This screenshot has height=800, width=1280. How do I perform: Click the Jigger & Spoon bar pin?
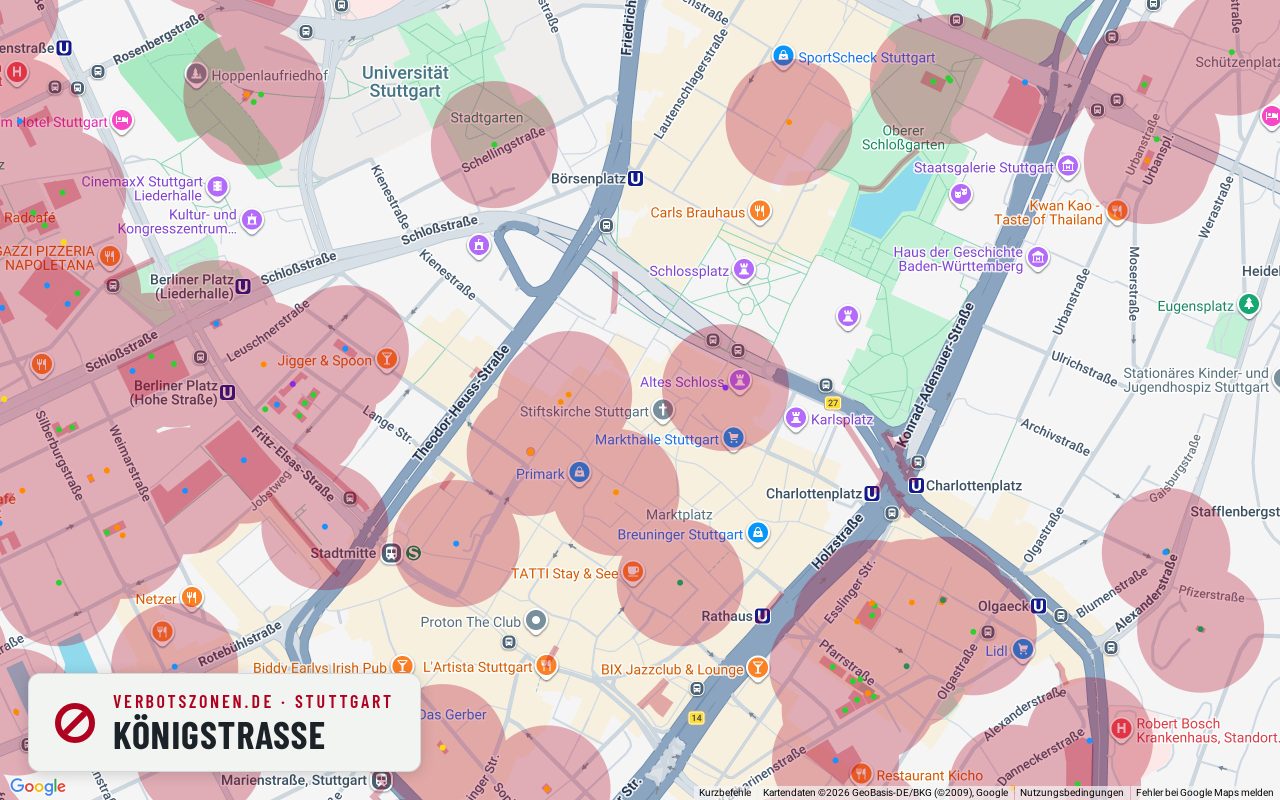point(387,359)
